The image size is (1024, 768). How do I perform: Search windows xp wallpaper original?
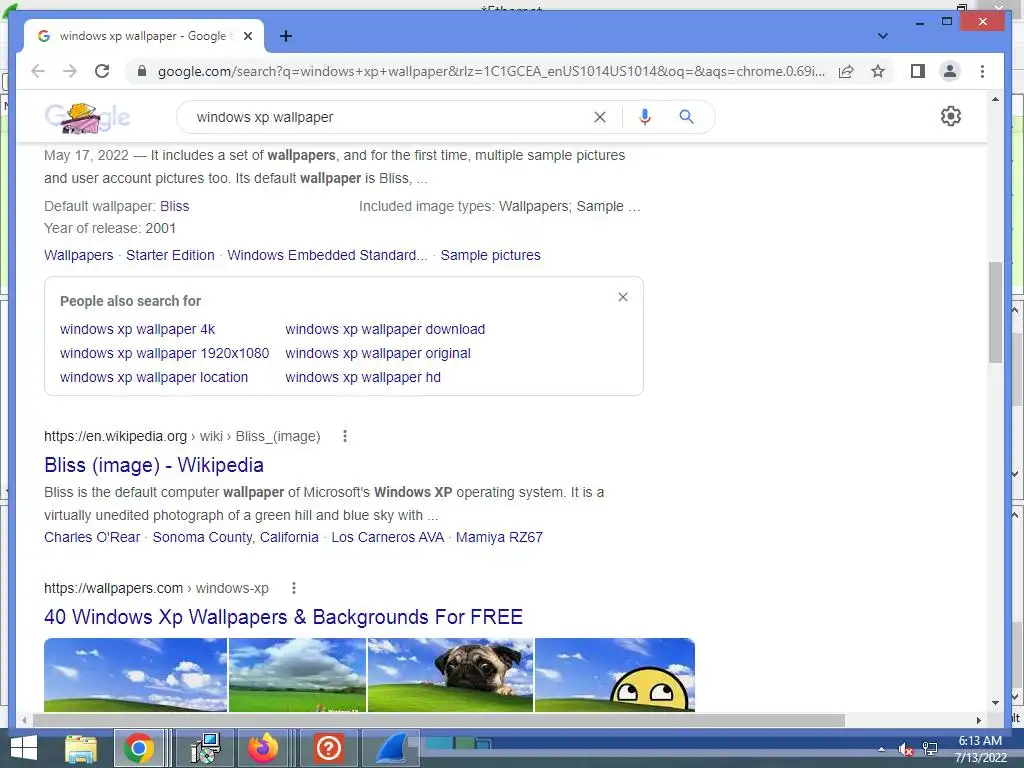377,353
